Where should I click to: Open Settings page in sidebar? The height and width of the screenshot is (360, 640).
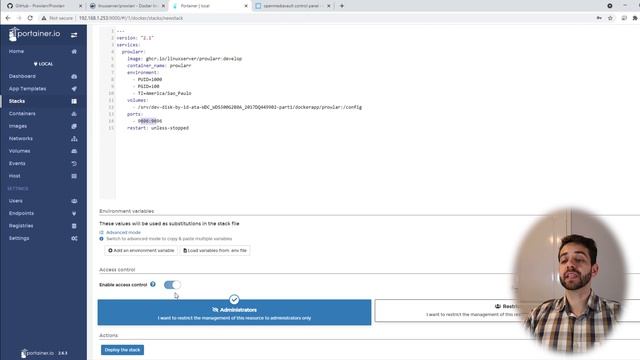click(x=19, y=238)
